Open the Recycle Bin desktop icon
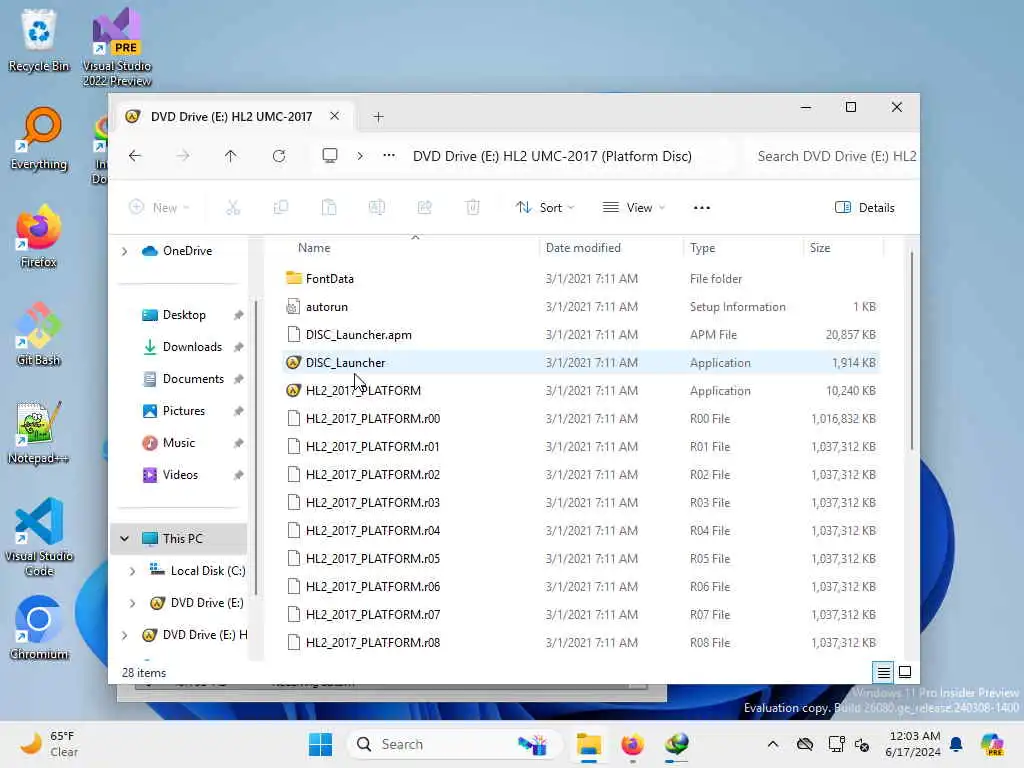Viewport: 1024px width, 768px height. [39, 40]
